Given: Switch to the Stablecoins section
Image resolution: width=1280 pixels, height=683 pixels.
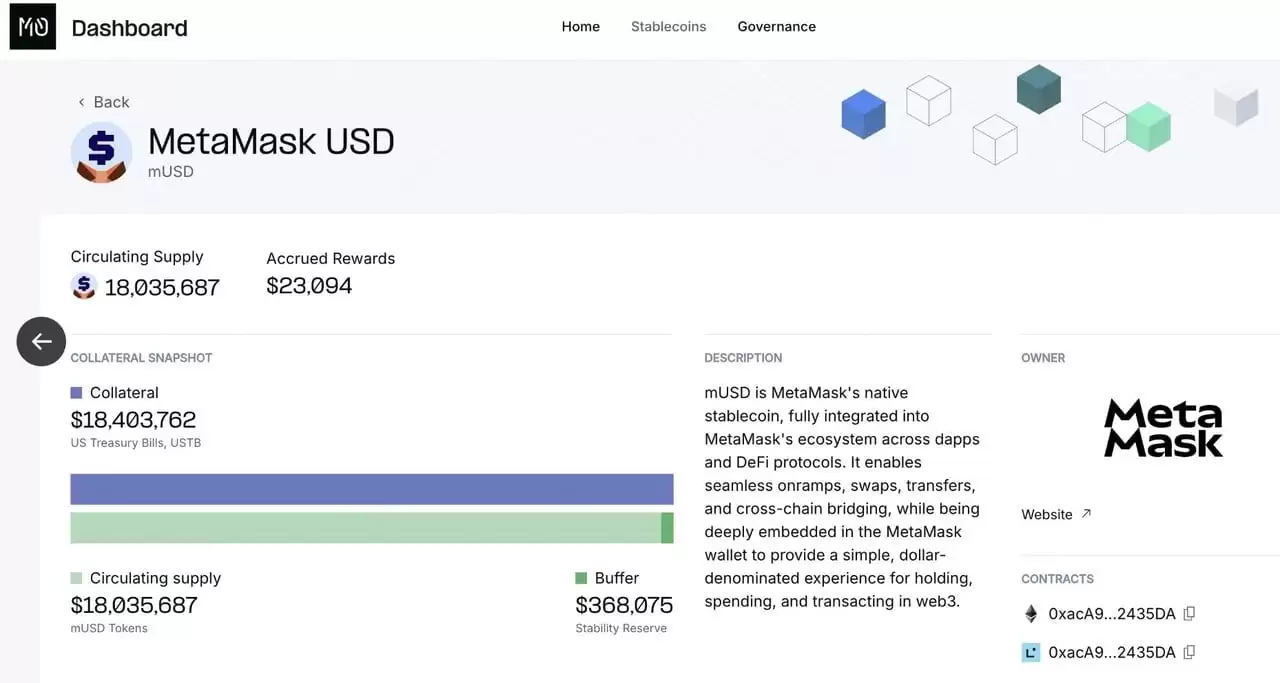Looking at the screenshot, I should pos(668,26).
